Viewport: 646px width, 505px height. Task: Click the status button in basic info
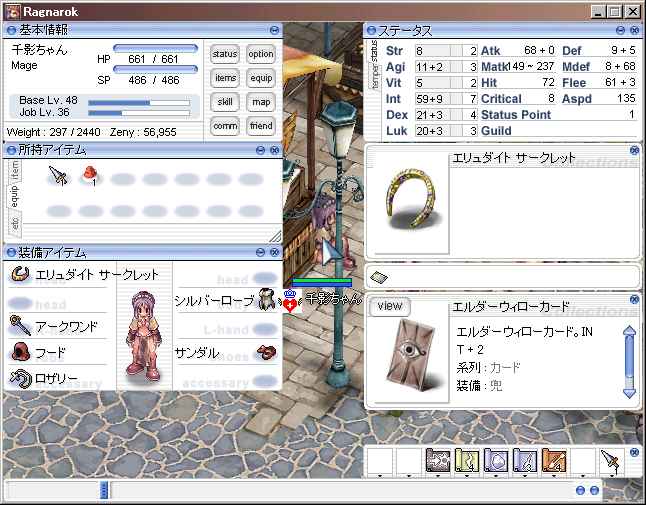tap(225, 54)
